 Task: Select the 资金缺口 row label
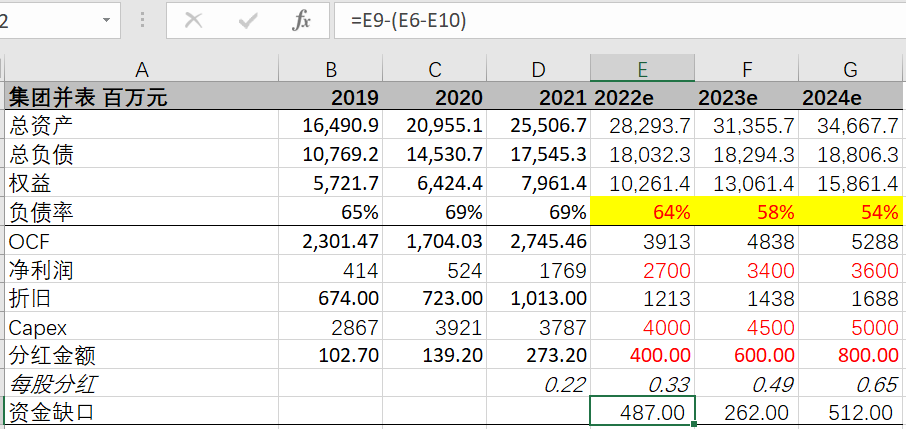(x=142, y=412)
